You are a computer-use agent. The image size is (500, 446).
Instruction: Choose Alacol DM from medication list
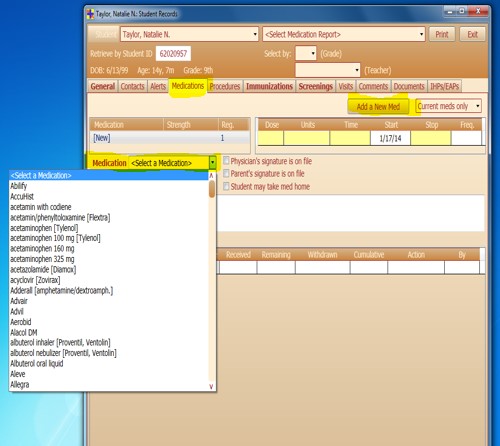click(x=109, y=332)
